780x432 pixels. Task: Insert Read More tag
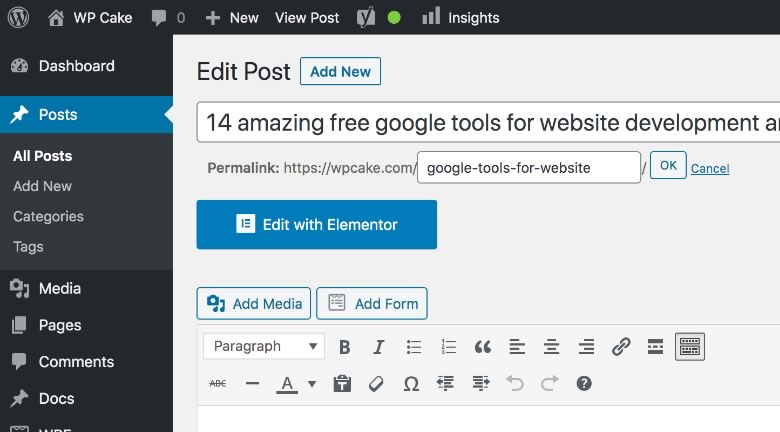[656, 347]
